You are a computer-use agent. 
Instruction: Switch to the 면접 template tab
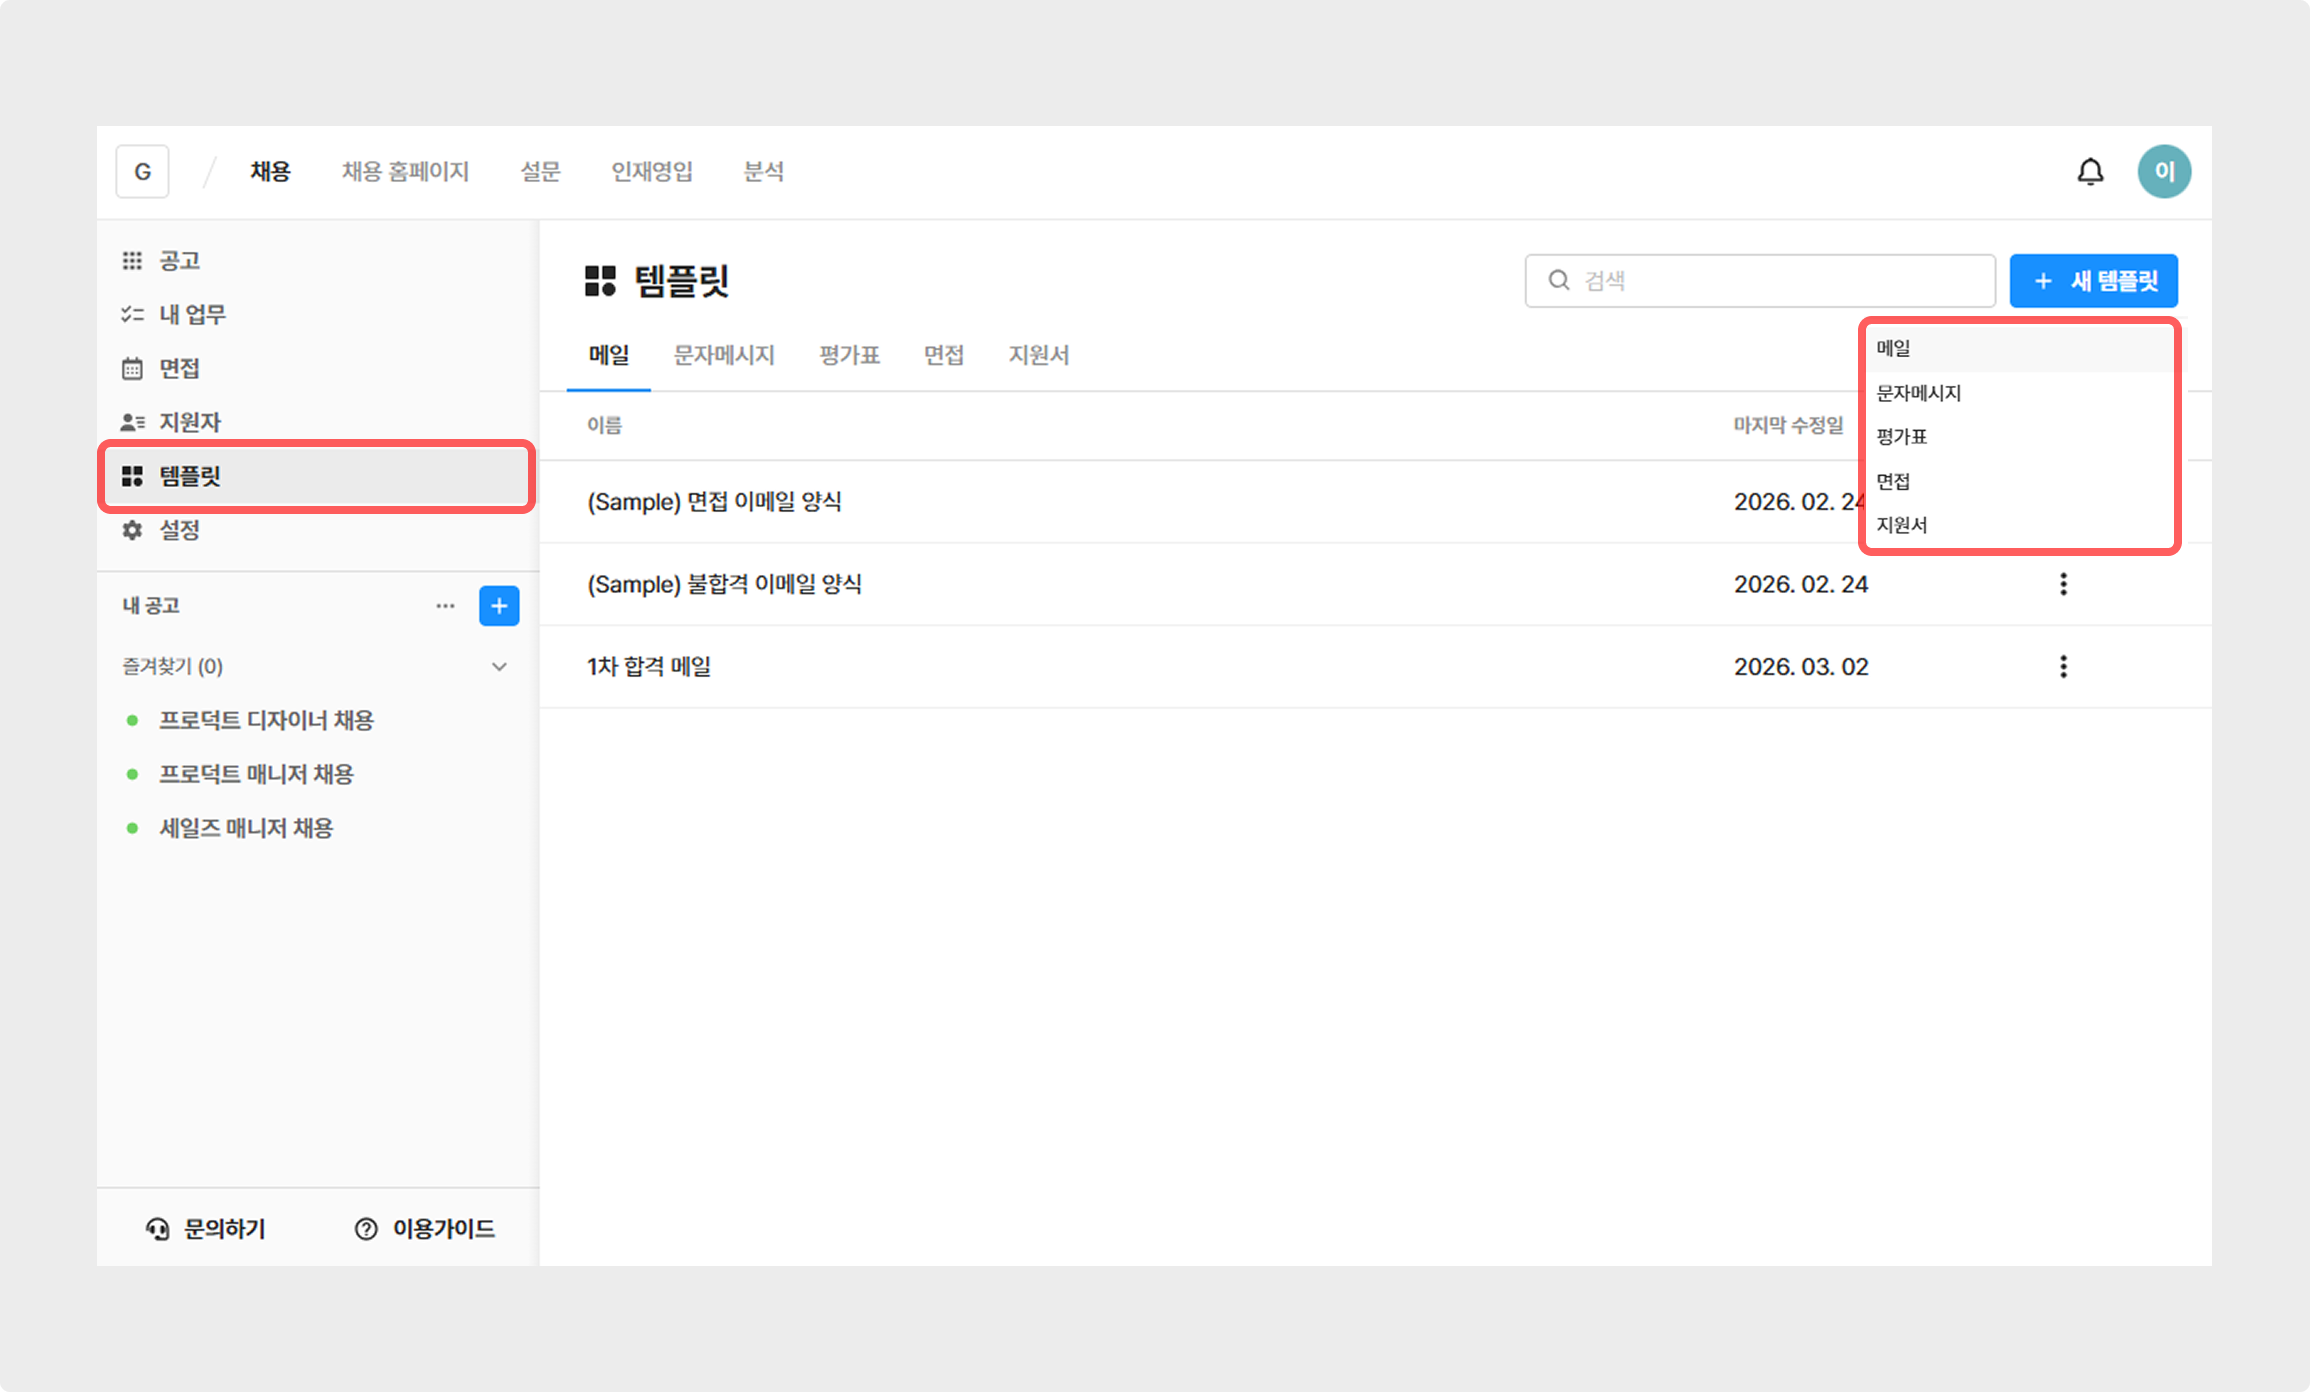coord(944,355)
